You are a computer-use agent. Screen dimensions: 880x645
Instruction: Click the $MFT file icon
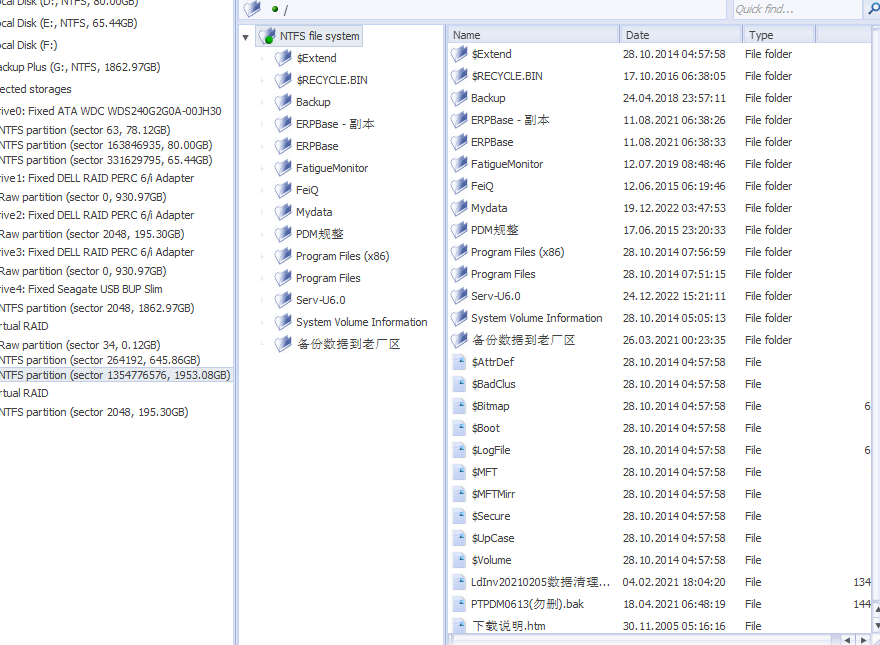pyautogui.click(x=459, y=472)
